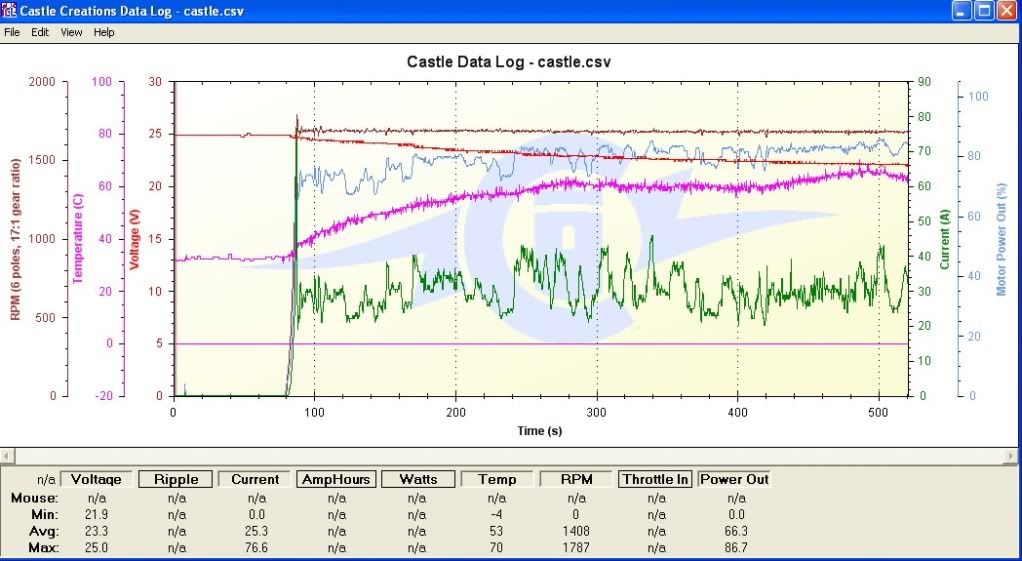Toggle the RPM data series button

click(576, 479)
